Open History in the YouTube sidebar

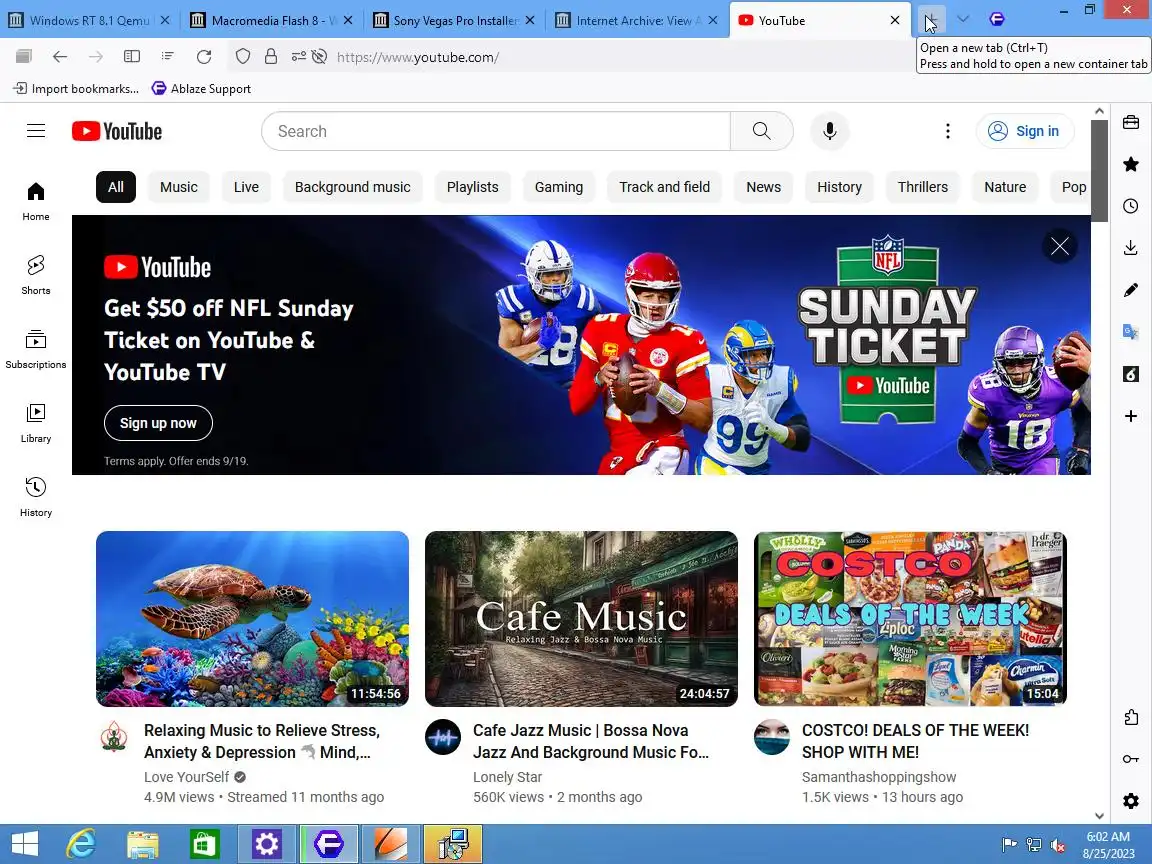[x=36, y=497]
